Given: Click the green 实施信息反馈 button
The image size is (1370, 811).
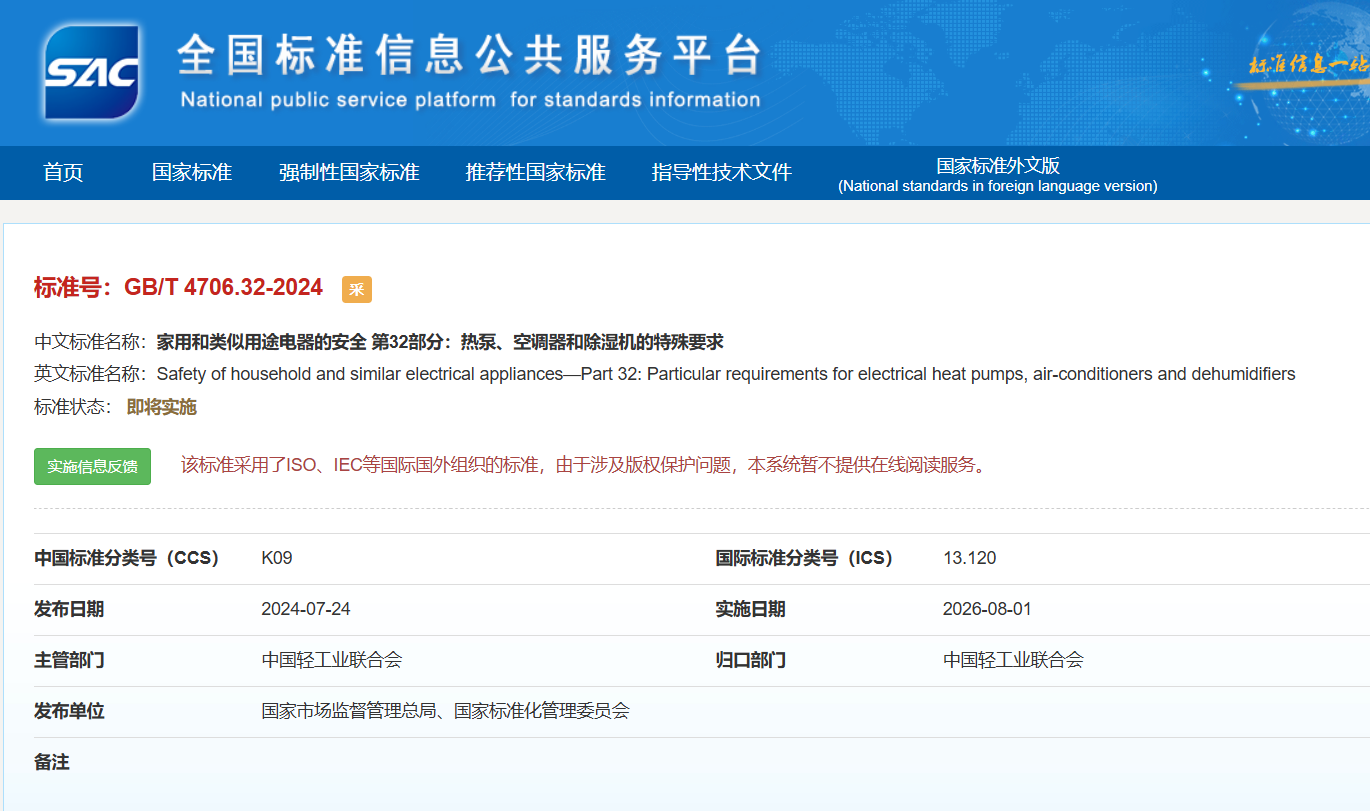Looking at the screenshot, I should coord(92,466).
